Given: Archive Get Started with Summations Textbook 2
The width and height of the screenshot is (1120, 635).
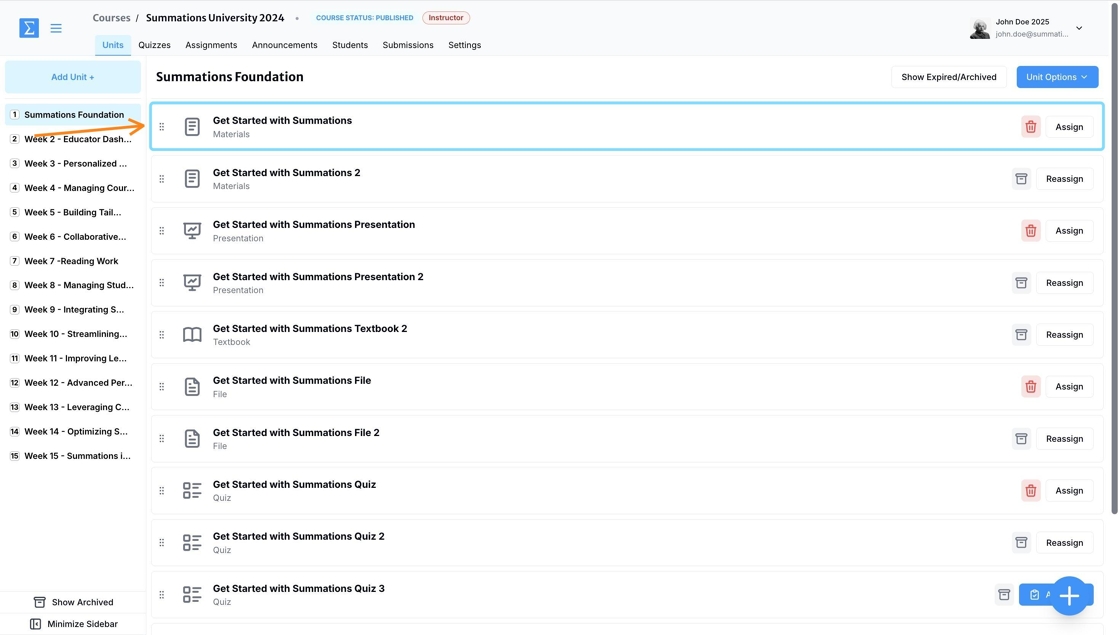Looking at the screenshot, I should (1021, 335).
